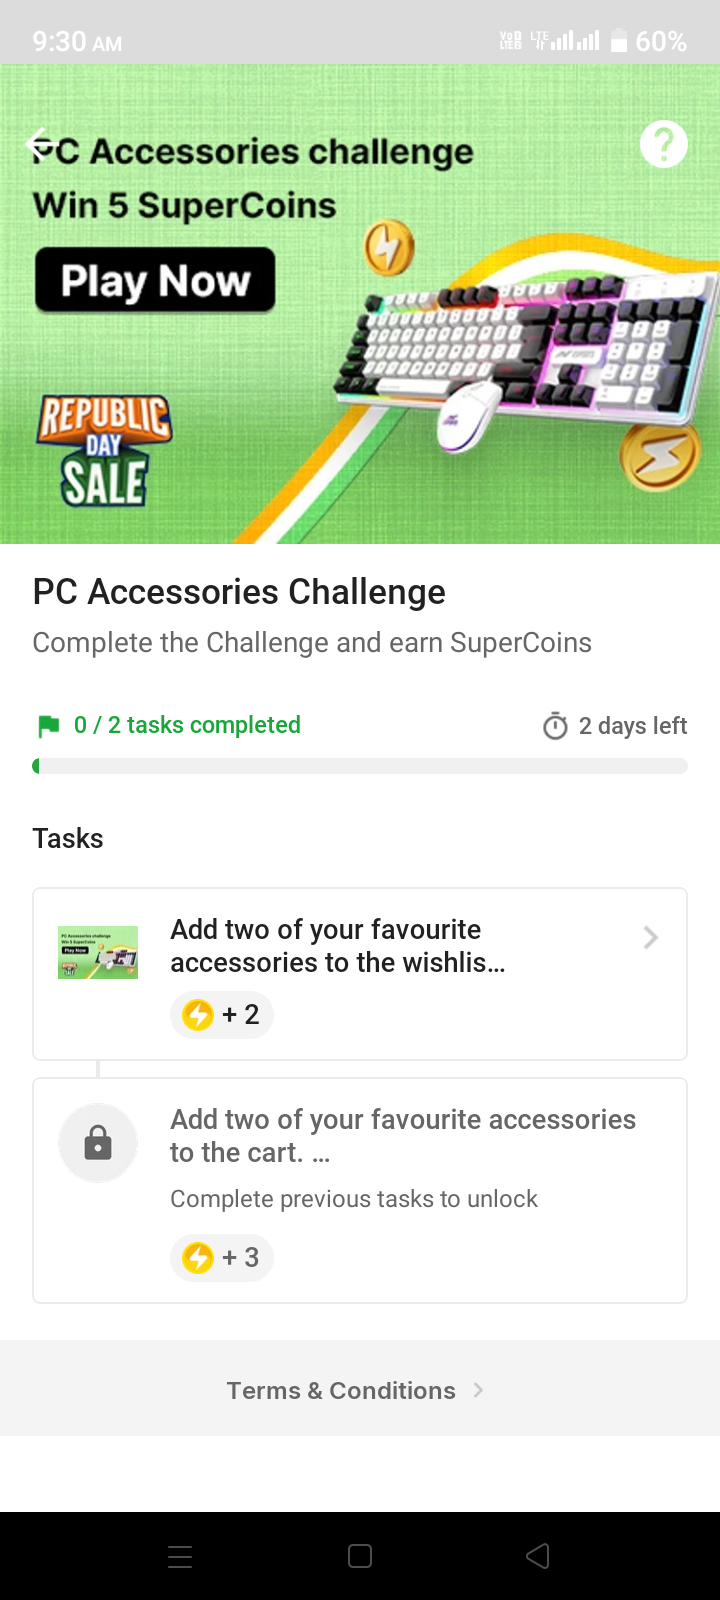This screenshot has width=720, height=1600.
Task: Expand the wishlist task via its chevron
Action: [x=650, y=937]
